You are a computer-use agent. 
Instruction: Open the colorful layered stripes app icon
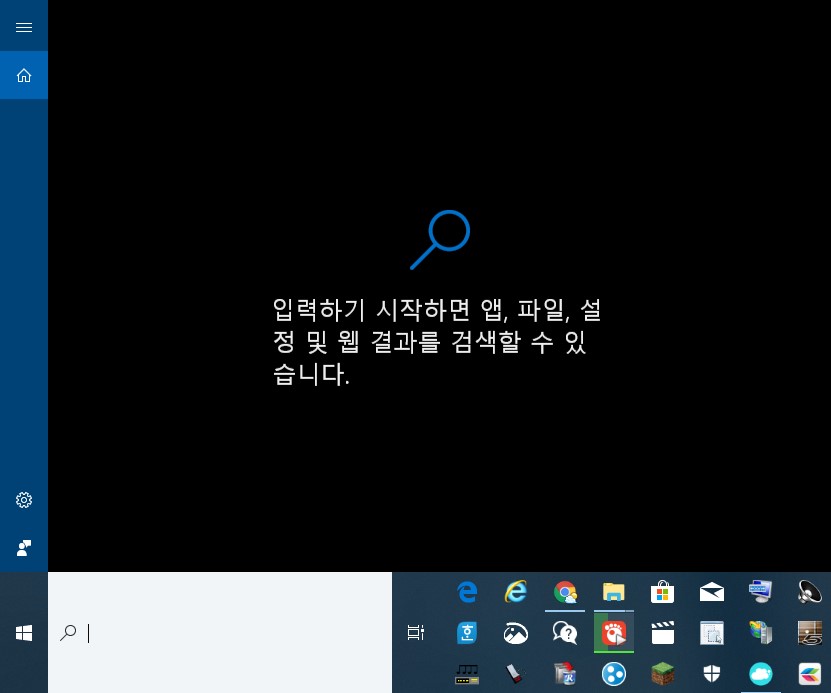click(809, 674)
